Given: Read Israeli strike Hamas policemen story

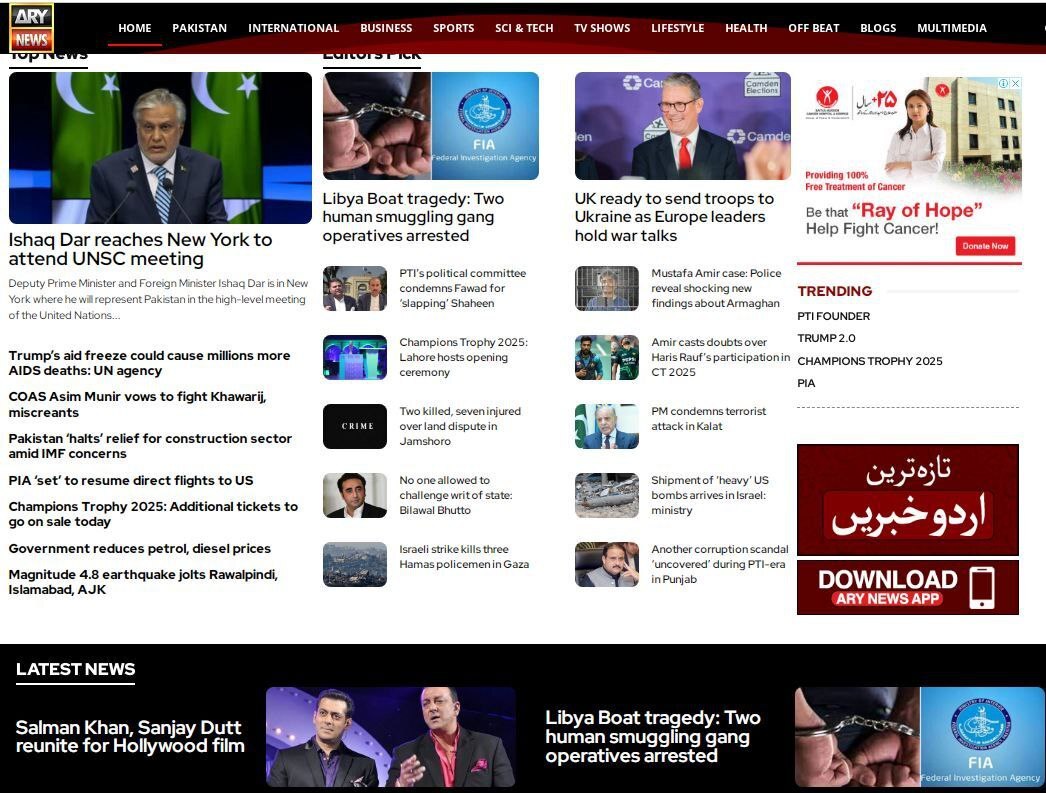Looking at the screenshot, I should (x=464, y=556).
